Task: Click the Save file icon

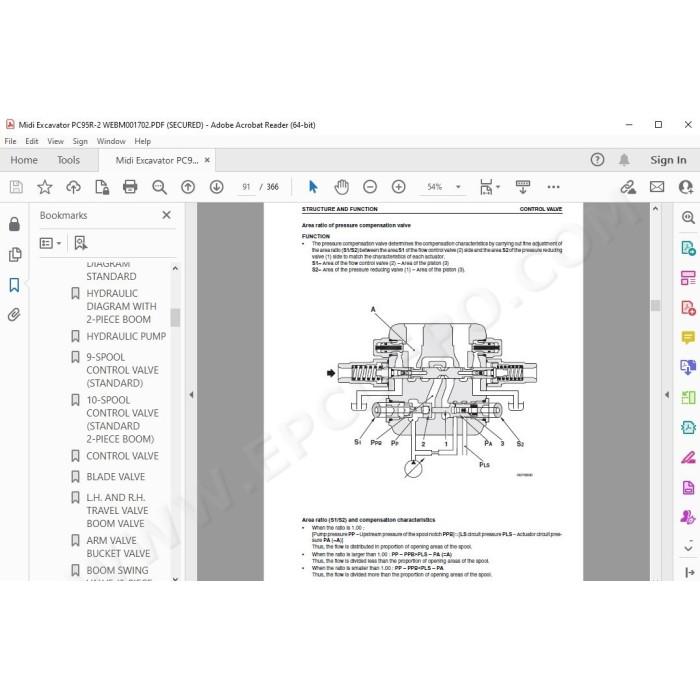Action: pos(16,187)
